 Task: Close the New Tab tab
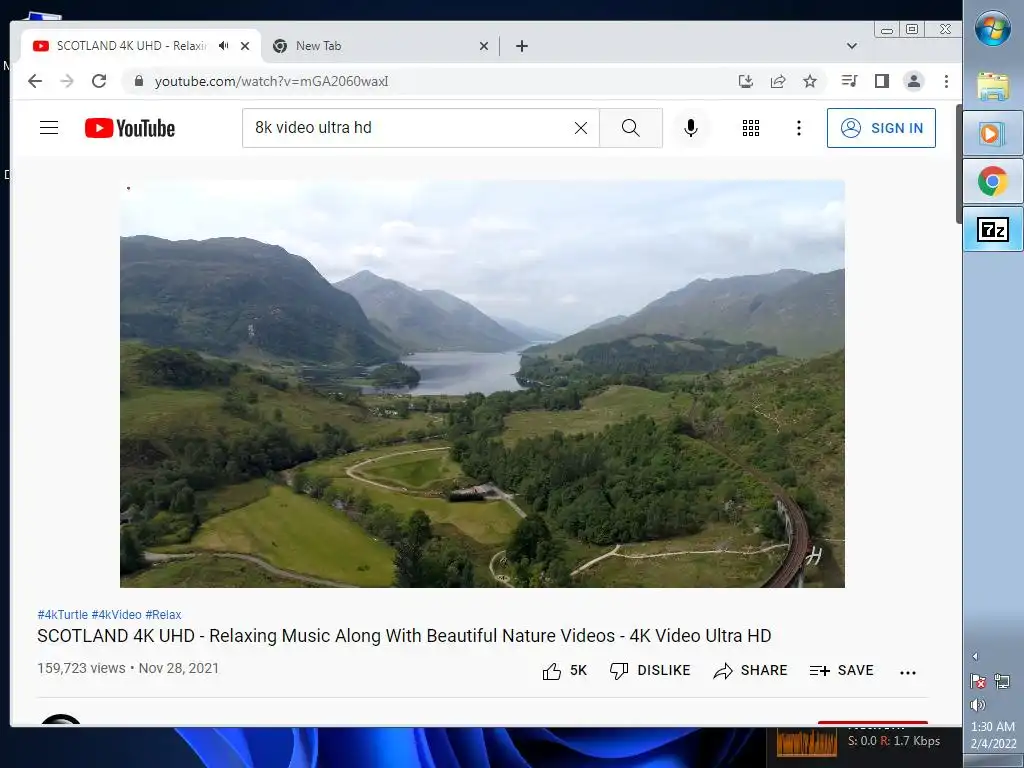point(484,46)
